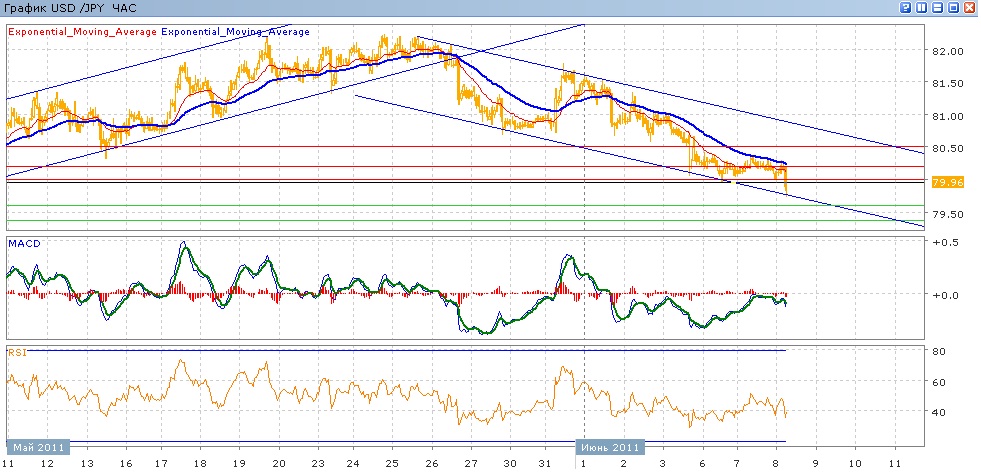Click the RSI indicator panel label
This screenshot has height=474, width=981.
[x=18, y=353]
